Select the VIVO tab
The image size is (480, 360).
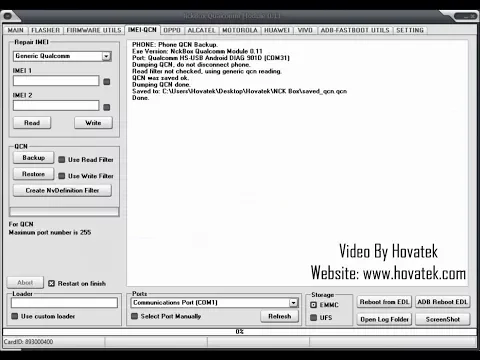click(305, 30)
